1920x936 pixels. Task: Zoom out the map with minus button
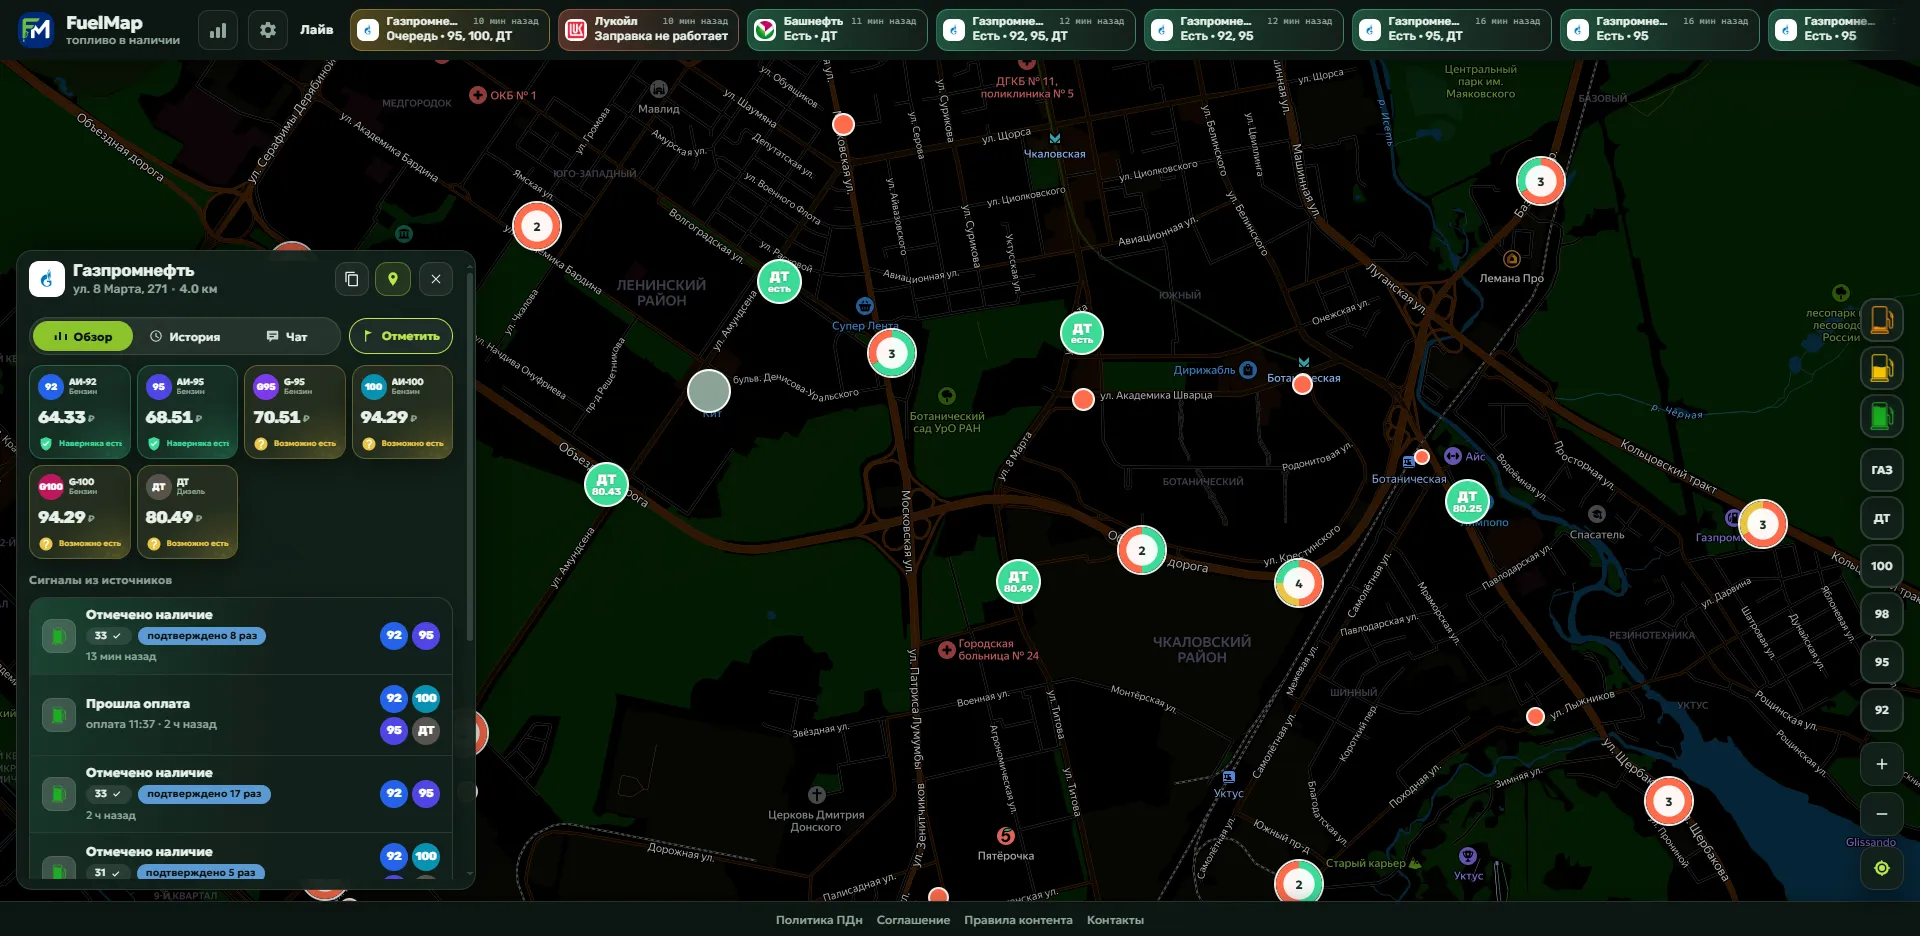click(x=1882, y=814)
